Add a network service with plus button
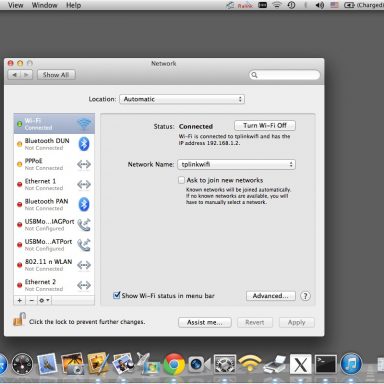The image size is (384, 384). (x=20, y=300)
